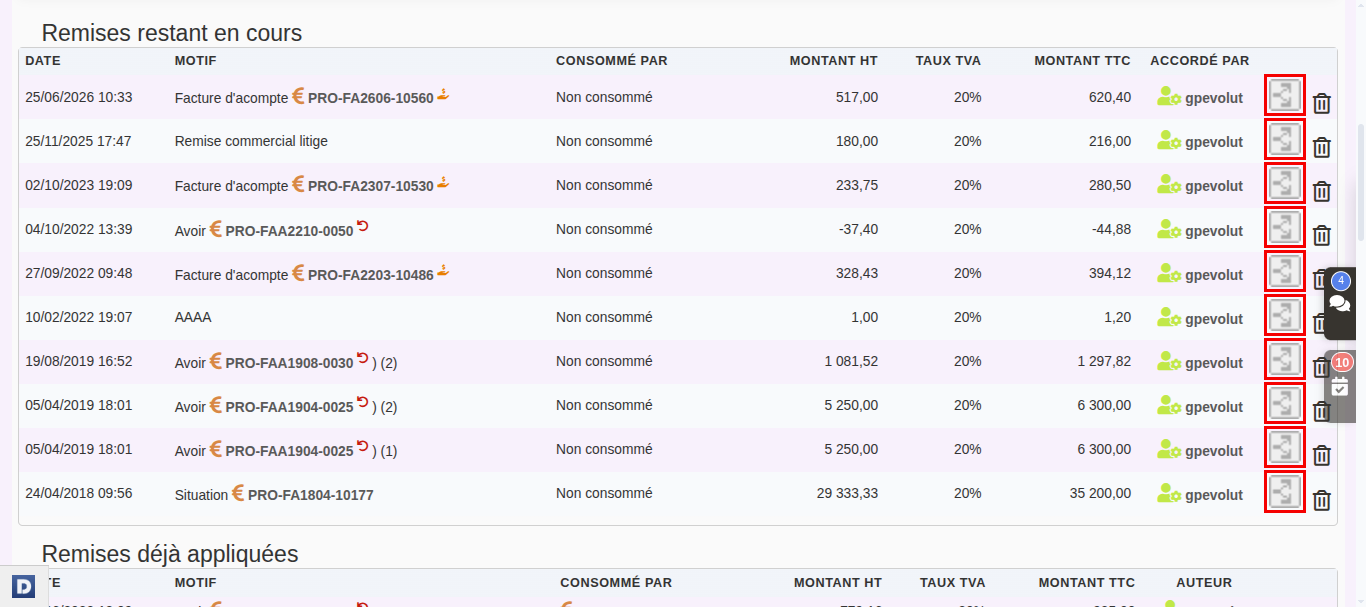Open agenda tasks panel with 10 badge
The height and width of the screenshot is (607, 1366).
tap(1340, 384)
